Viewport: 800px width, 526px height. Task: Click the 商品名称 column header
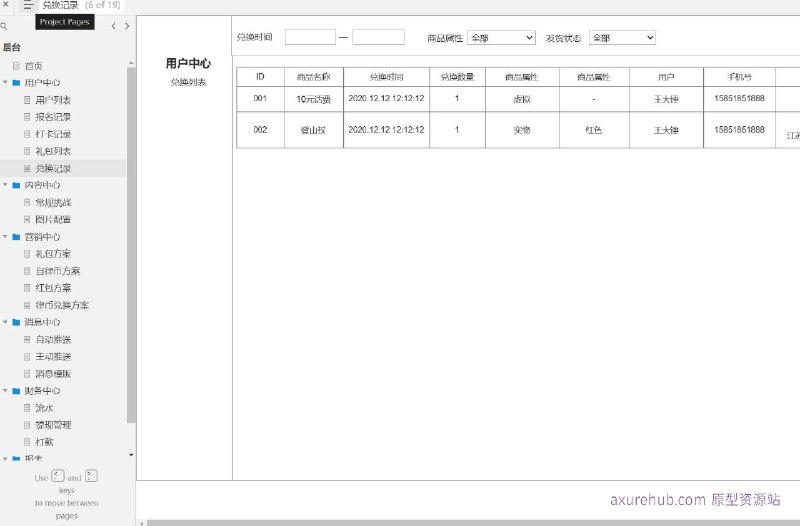click(x=314, y=77)
